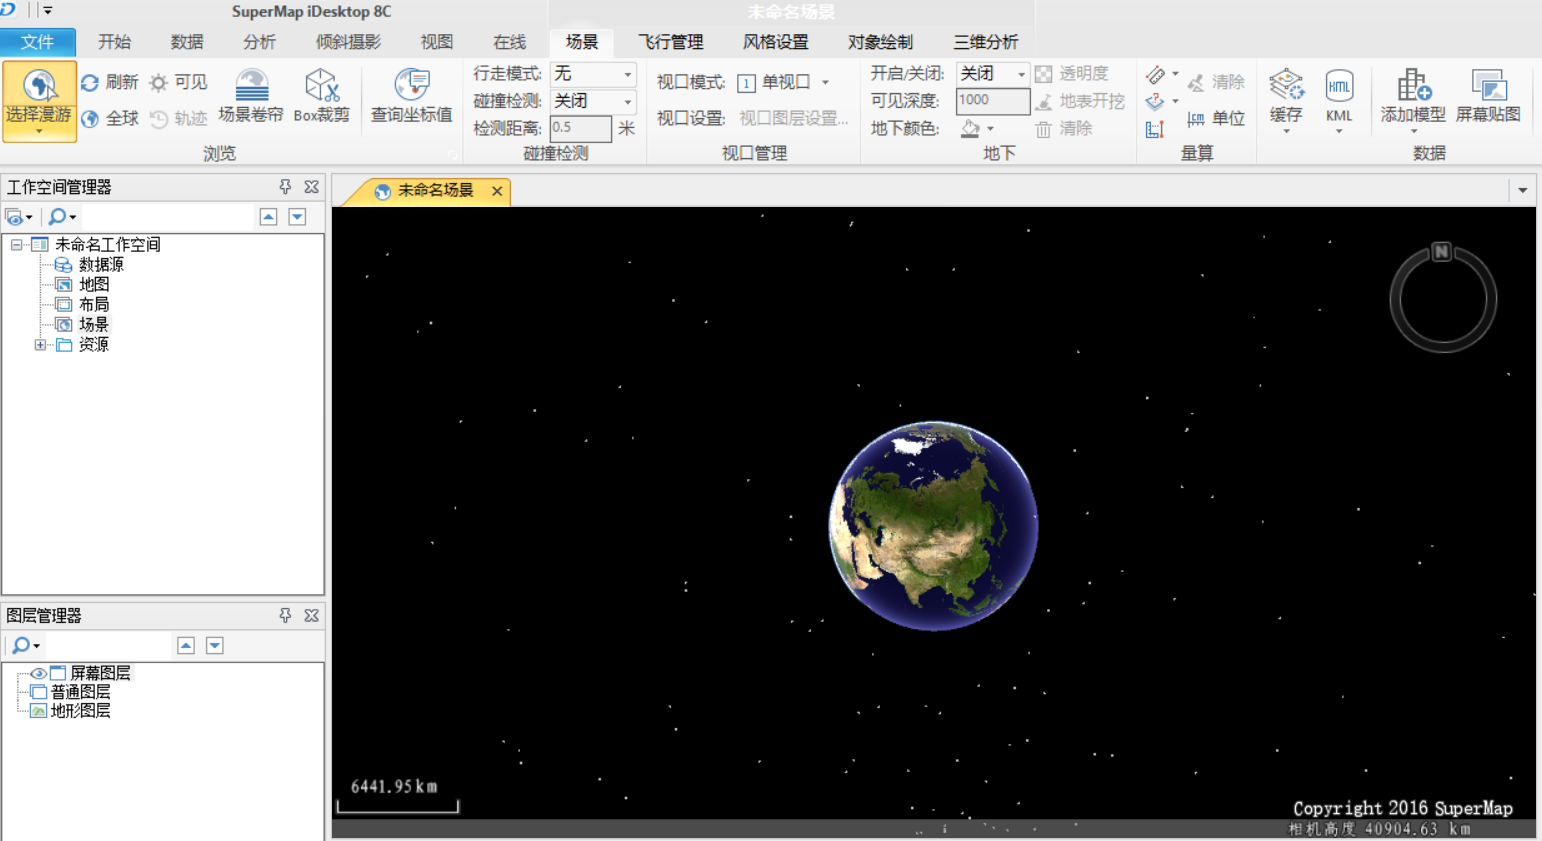
Task: Click search magnifier in 图层管理器 toolbar
Action: click(21, 645)
